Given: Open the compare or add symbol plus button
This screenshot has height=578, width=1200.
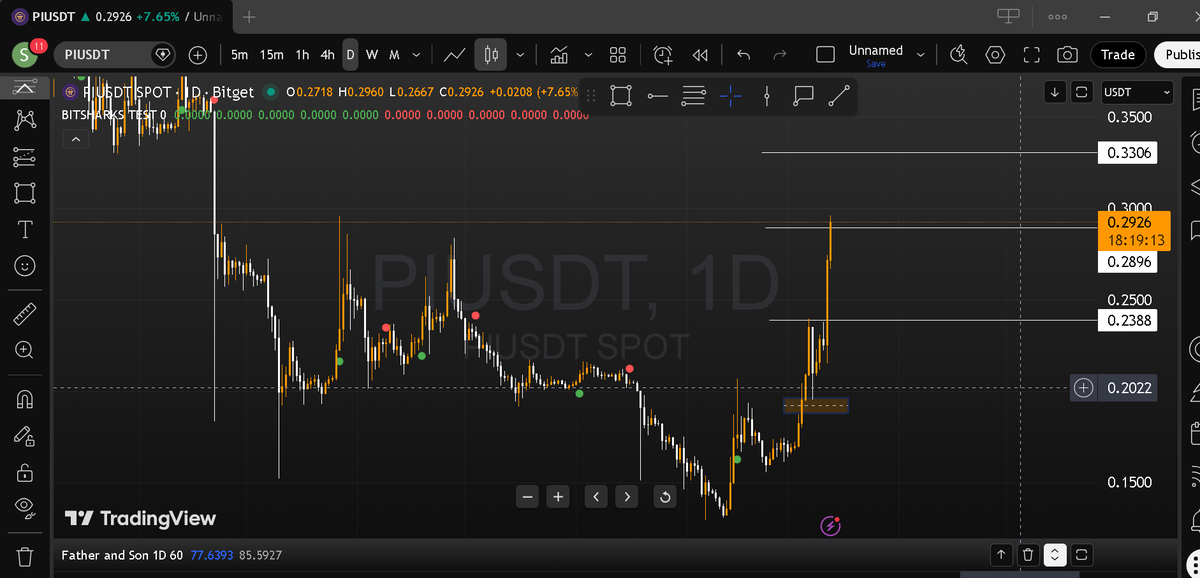Looking at the screenshot, I should click(198, 55).
